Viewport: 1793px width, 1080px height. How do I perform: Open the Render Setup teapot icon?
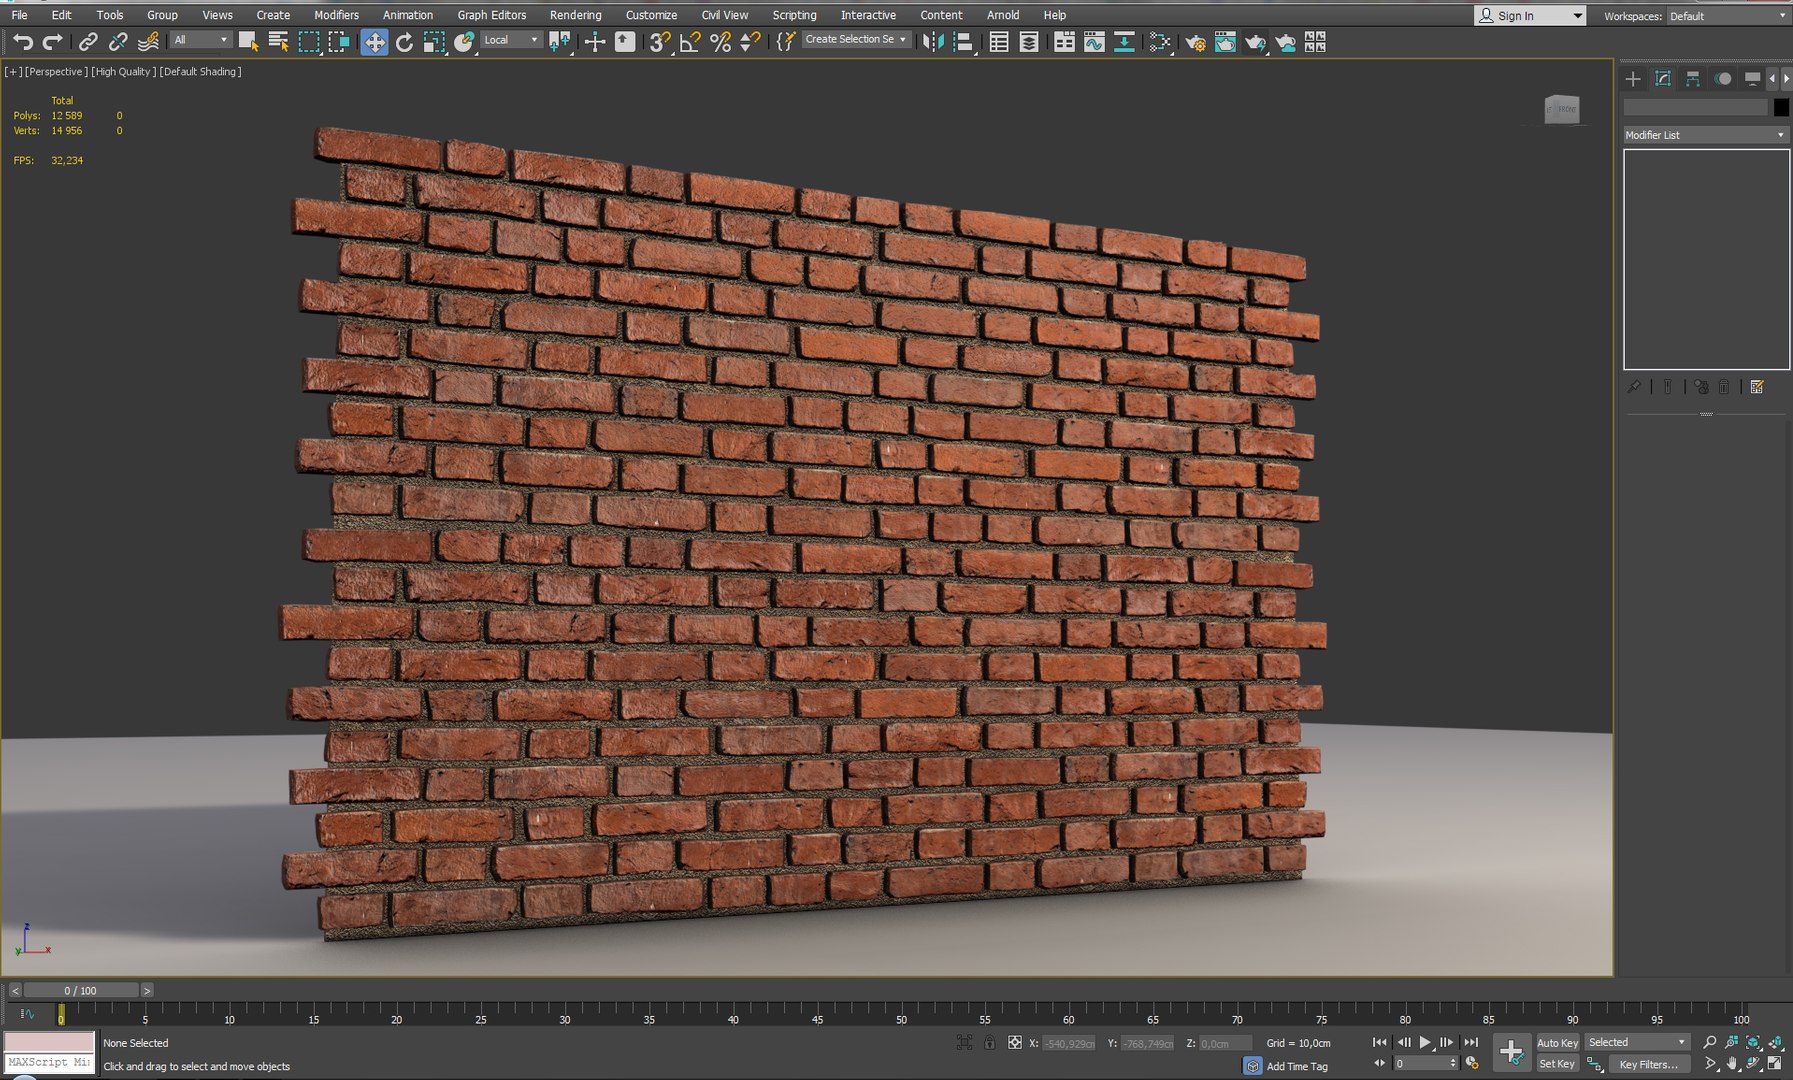tap(1195, 41)
